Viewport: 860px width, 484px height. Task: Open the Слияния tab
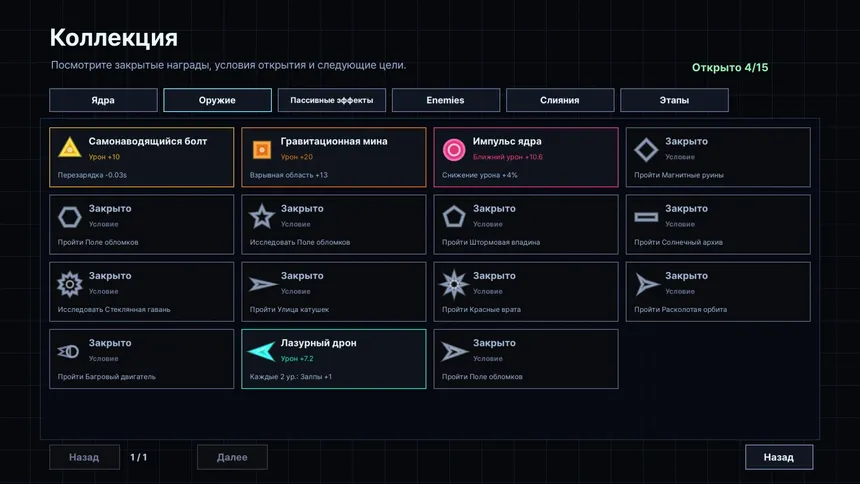click(559, 100)
